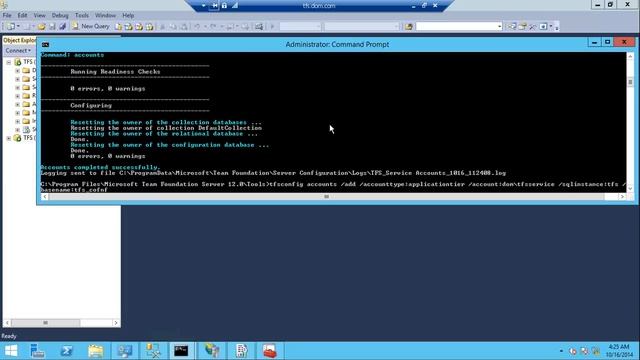This screenshot has width=640, height=360.
Task: Click the taskbar clock showing 4:25 AM
Action: [x=619, y=351]
